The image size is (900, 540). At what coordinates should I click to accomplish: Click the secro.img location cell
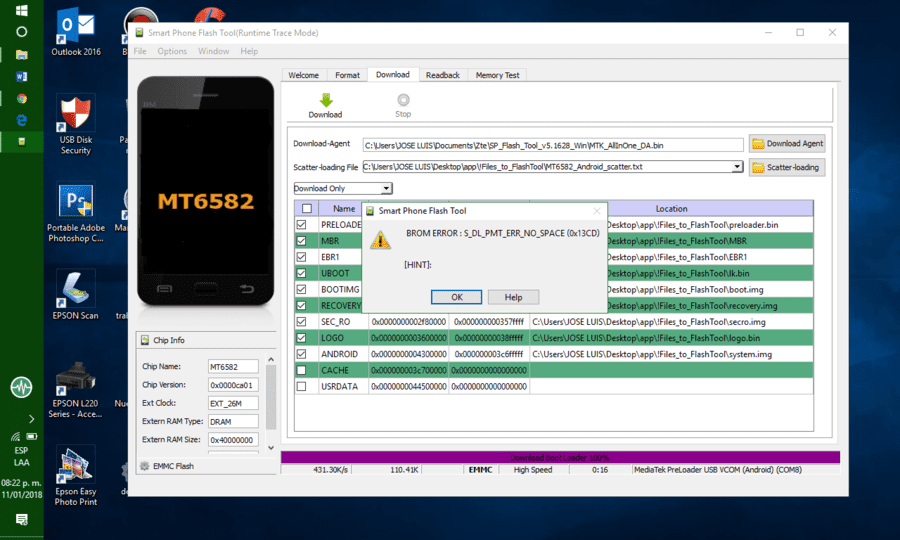[x=671, y=322]
